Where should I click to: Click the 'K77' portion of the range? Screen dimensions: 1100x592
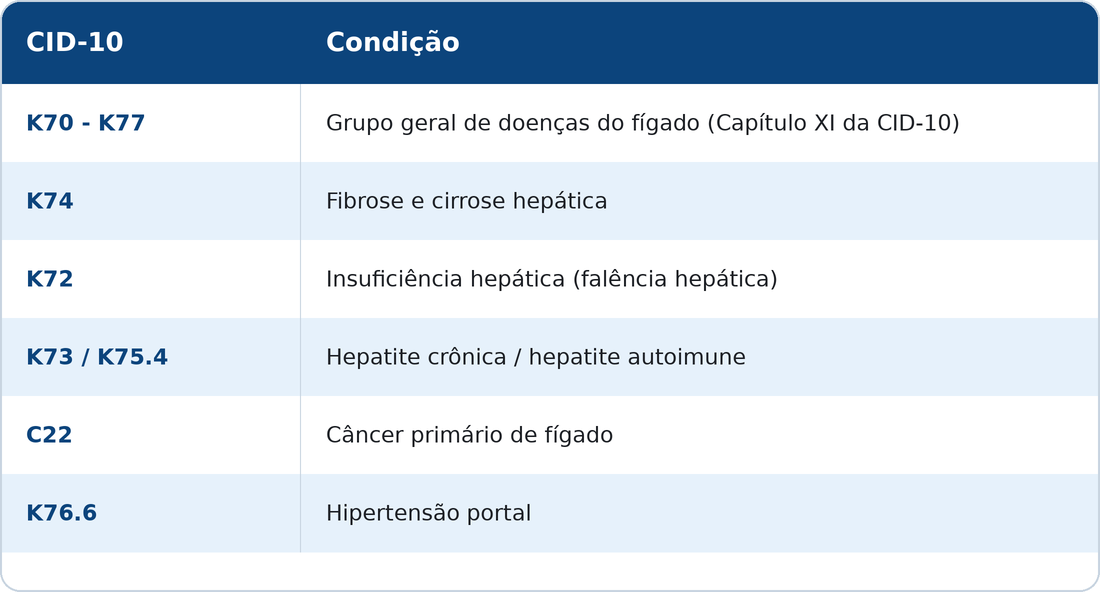click(x=121, y=123)
